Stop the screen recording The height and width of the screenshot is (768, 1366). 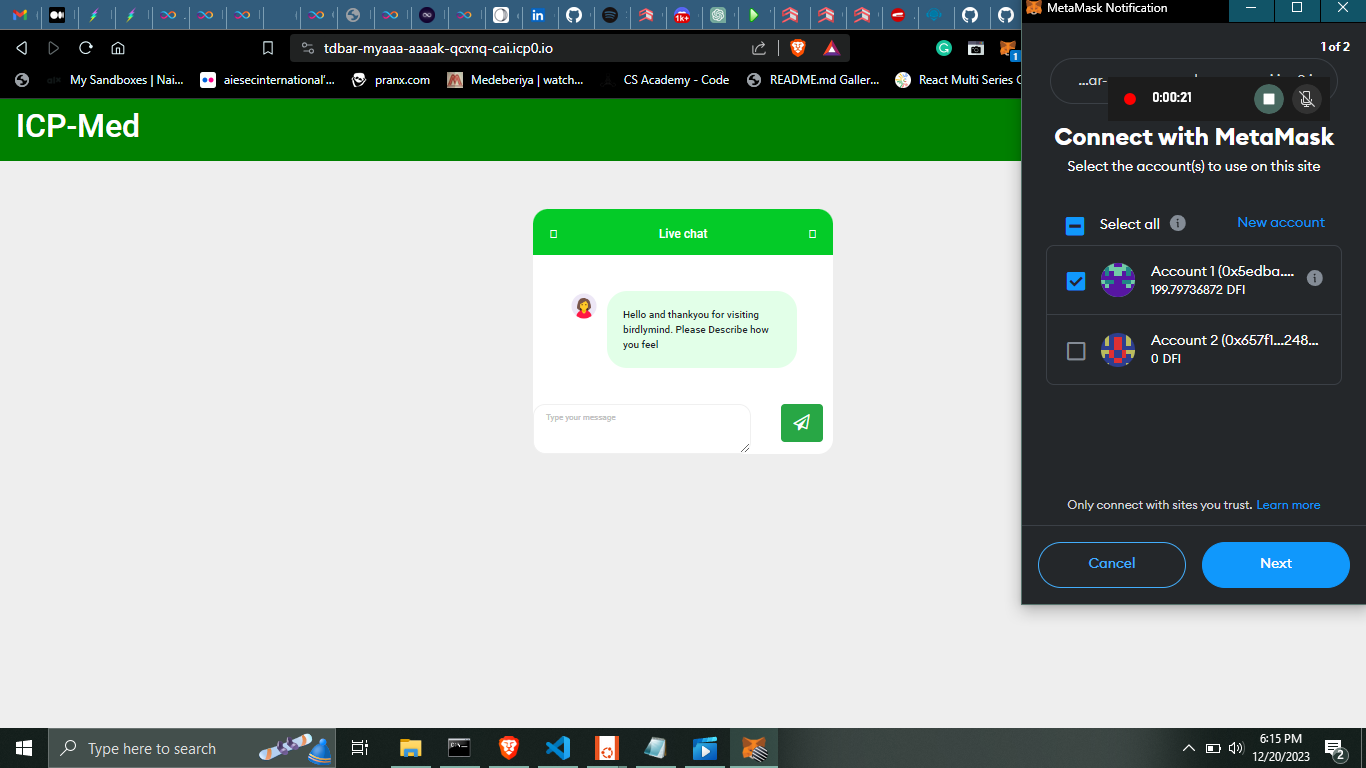coord(1268,99)
